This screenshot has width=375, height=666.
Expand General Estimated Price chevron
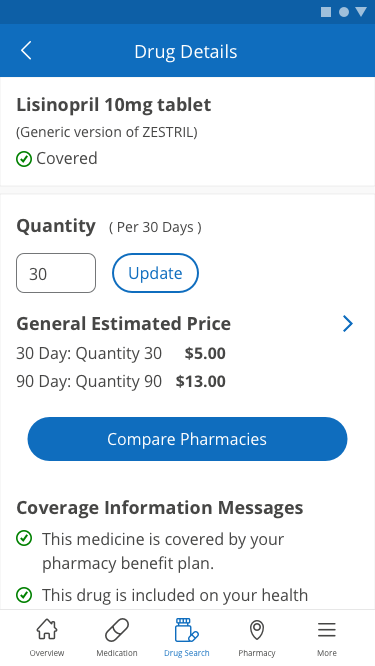(348, 324)
